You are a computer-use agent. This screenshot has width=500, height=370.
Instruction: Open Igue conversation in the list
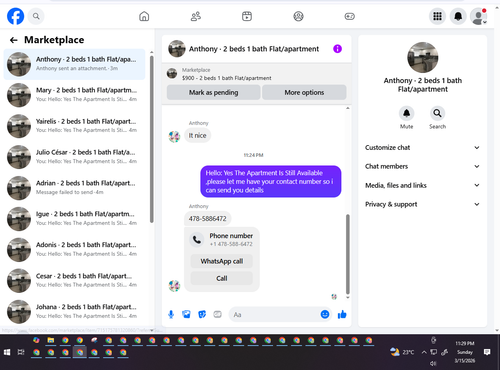click(74, 219)
